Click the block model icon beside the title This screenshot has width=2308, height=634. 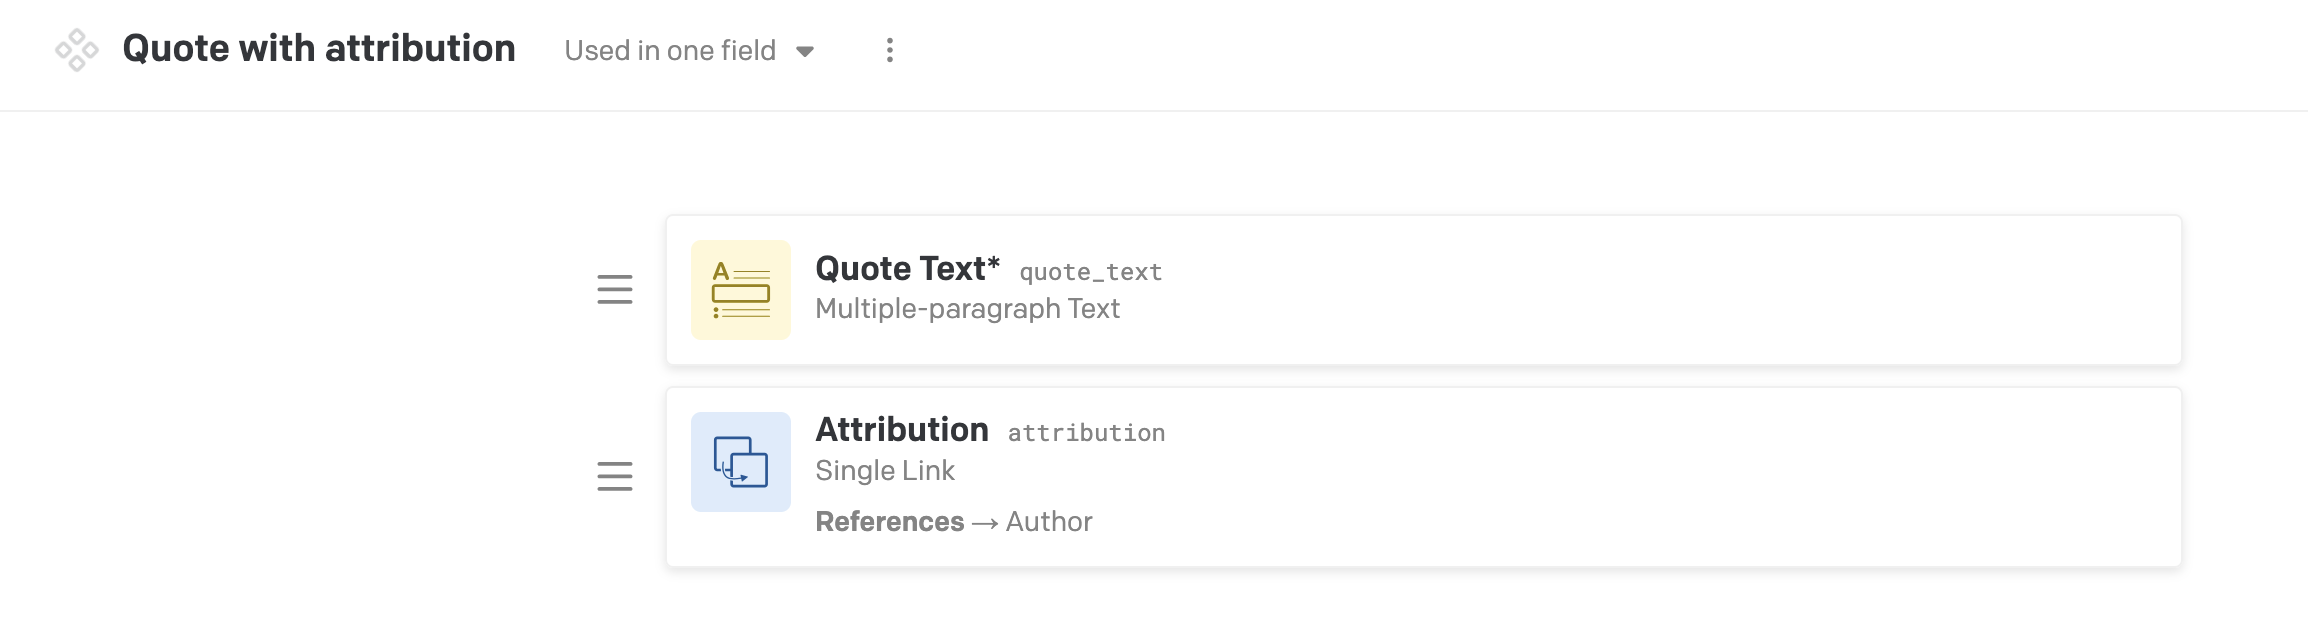pos(77,50)
